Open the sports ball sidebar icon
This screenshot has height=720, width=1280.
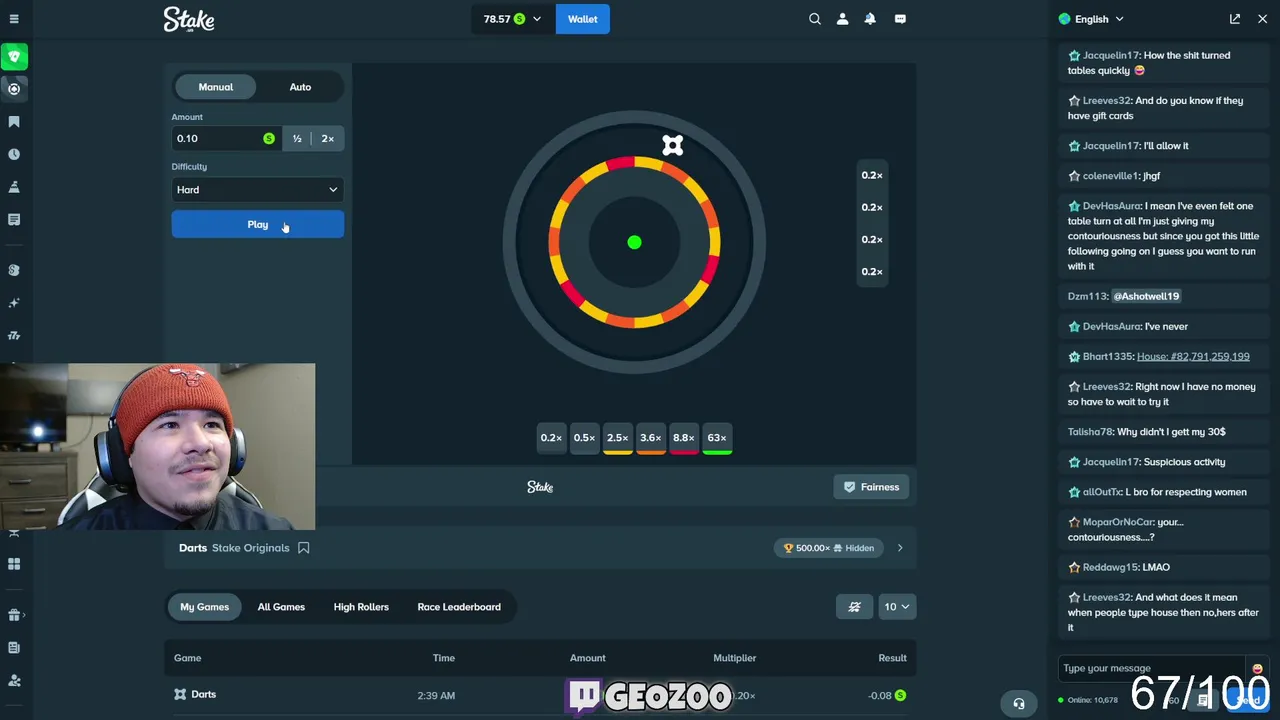pyautogui.click(x=14, y=89)
